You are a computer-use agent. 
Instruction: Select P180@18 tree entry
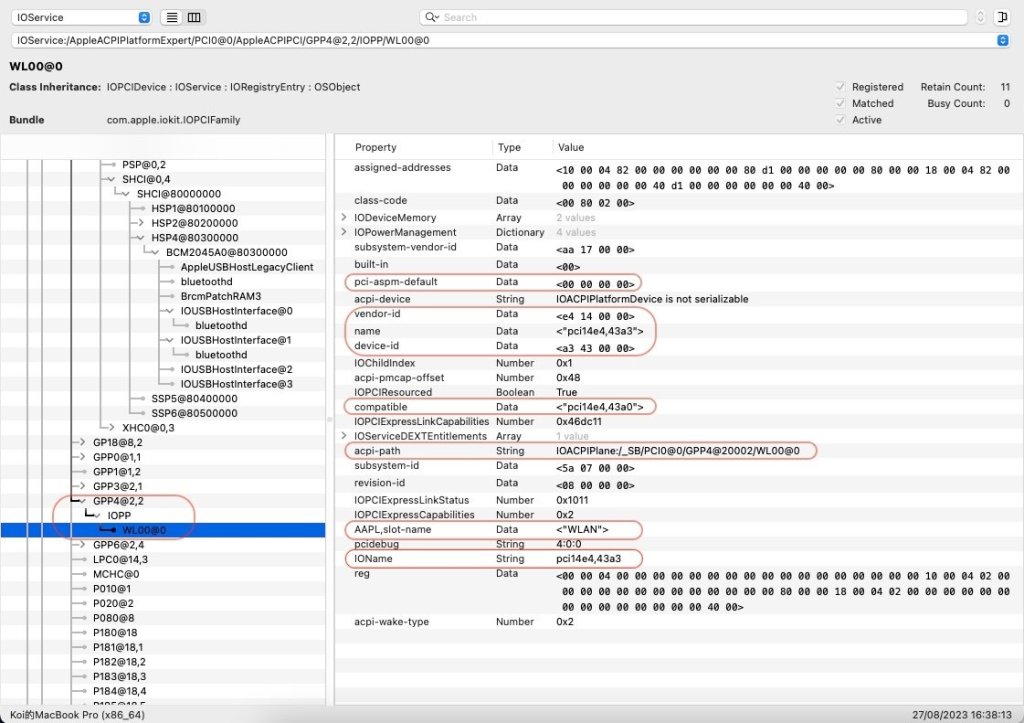click(x=115, y=632)
